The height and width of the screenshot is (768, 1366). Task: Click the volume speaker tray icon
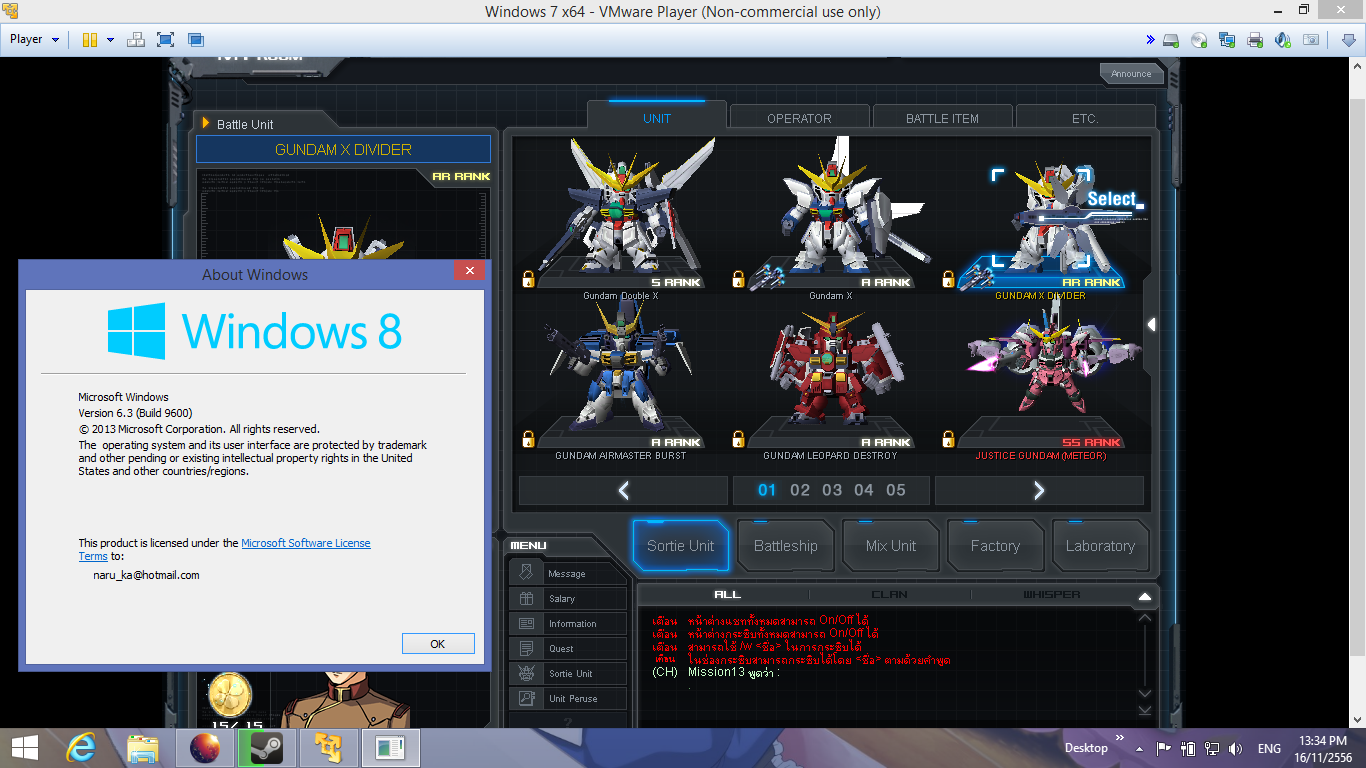pyautogui.click(x=1235, y=748)
